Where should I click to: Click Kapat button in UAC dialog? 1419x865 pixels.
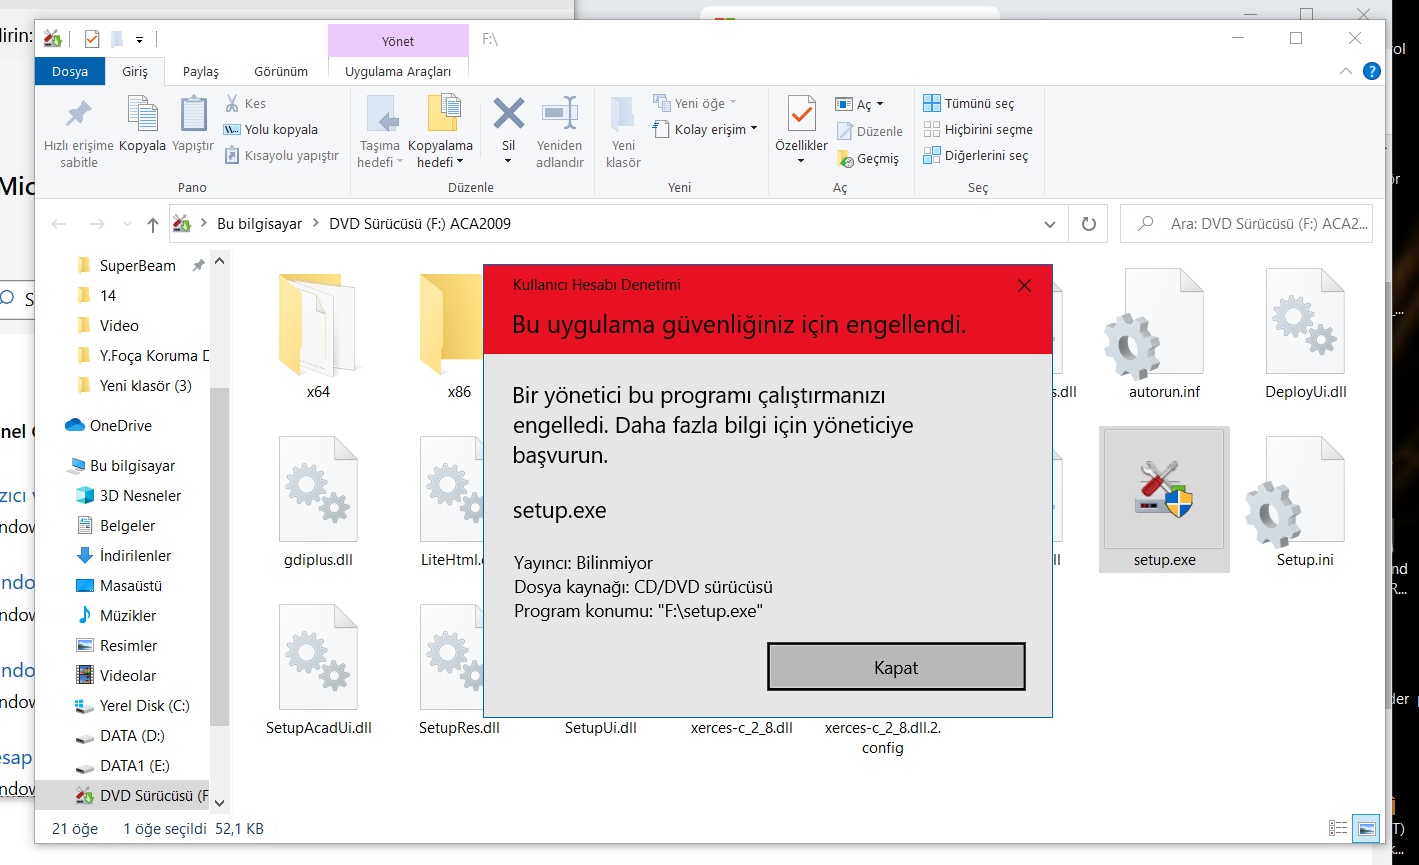(x=896, y=667)
